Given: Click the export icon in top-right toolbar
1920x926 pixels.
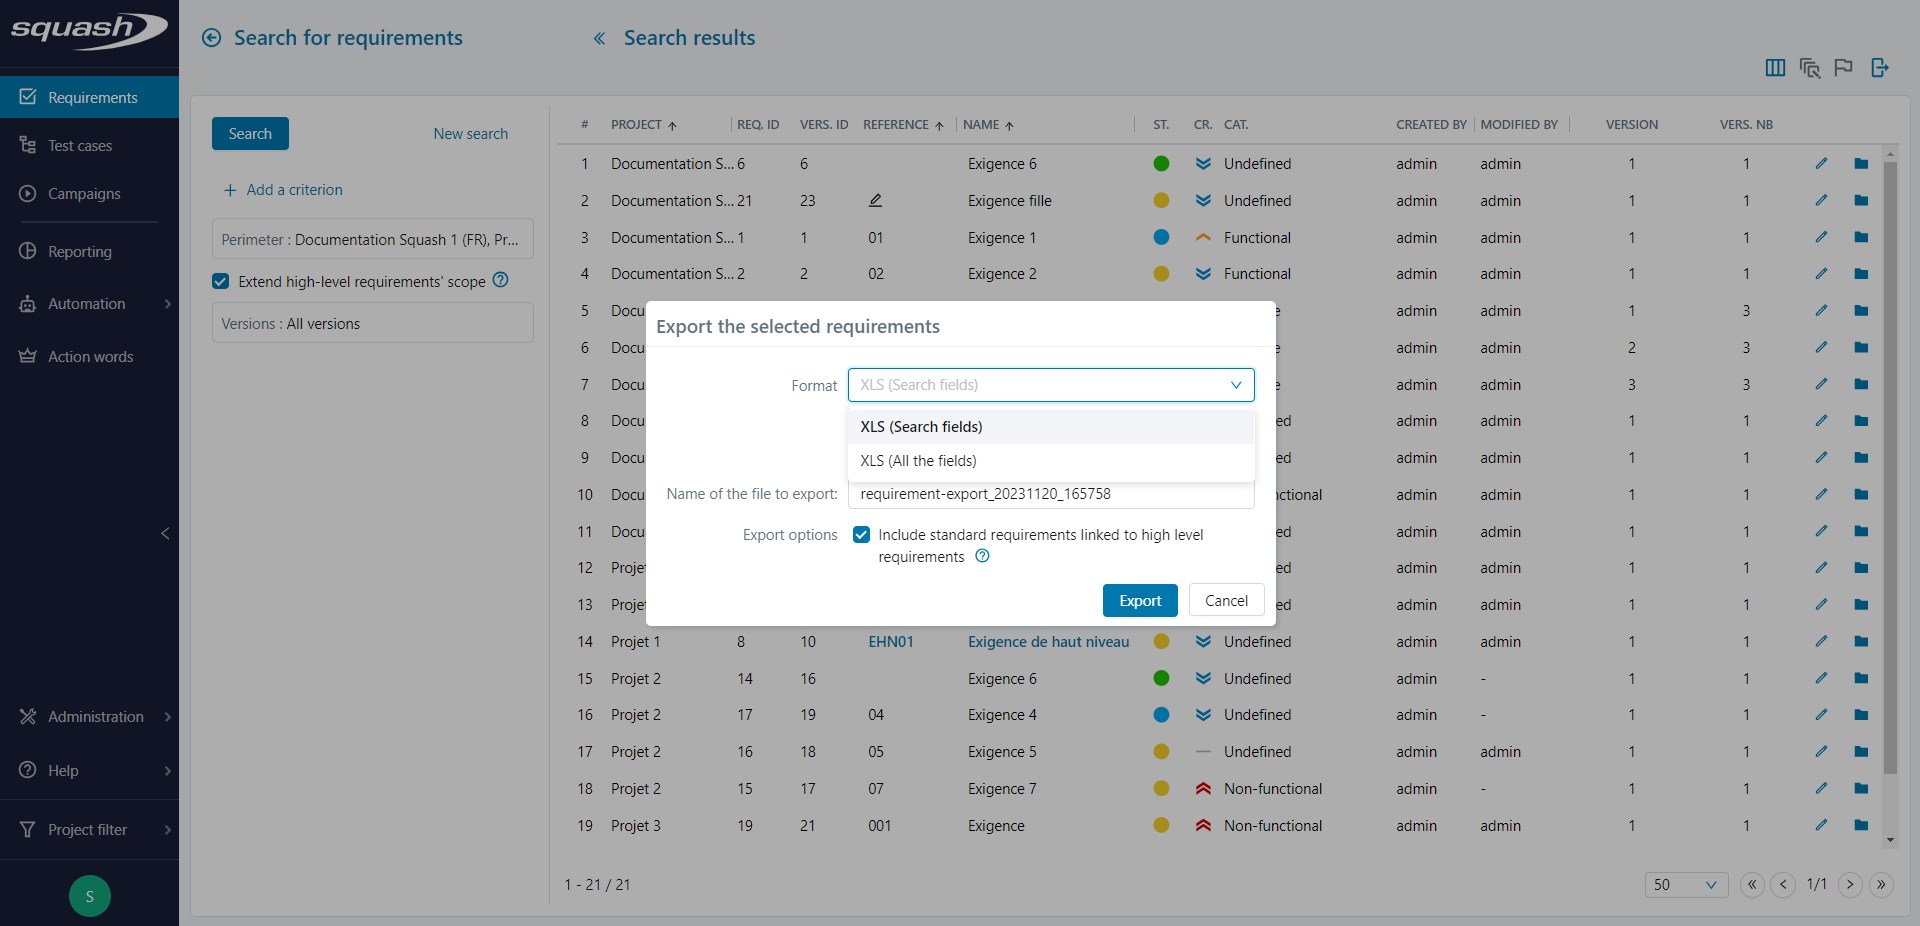Looking at the screenshot, I should [x=1880, y=67].
